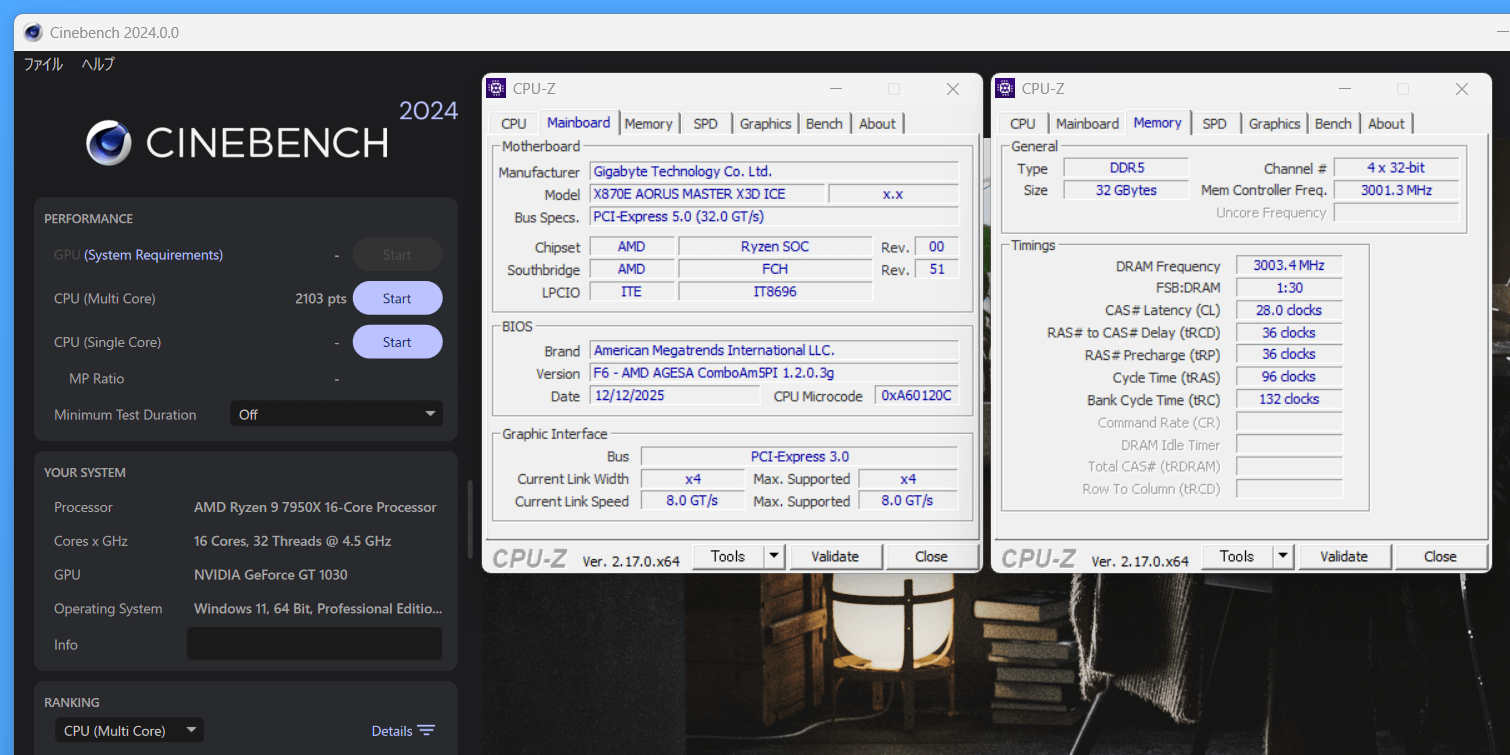
Task: Click the CPU-Z icon of Mainboard window
Action: 496,88
